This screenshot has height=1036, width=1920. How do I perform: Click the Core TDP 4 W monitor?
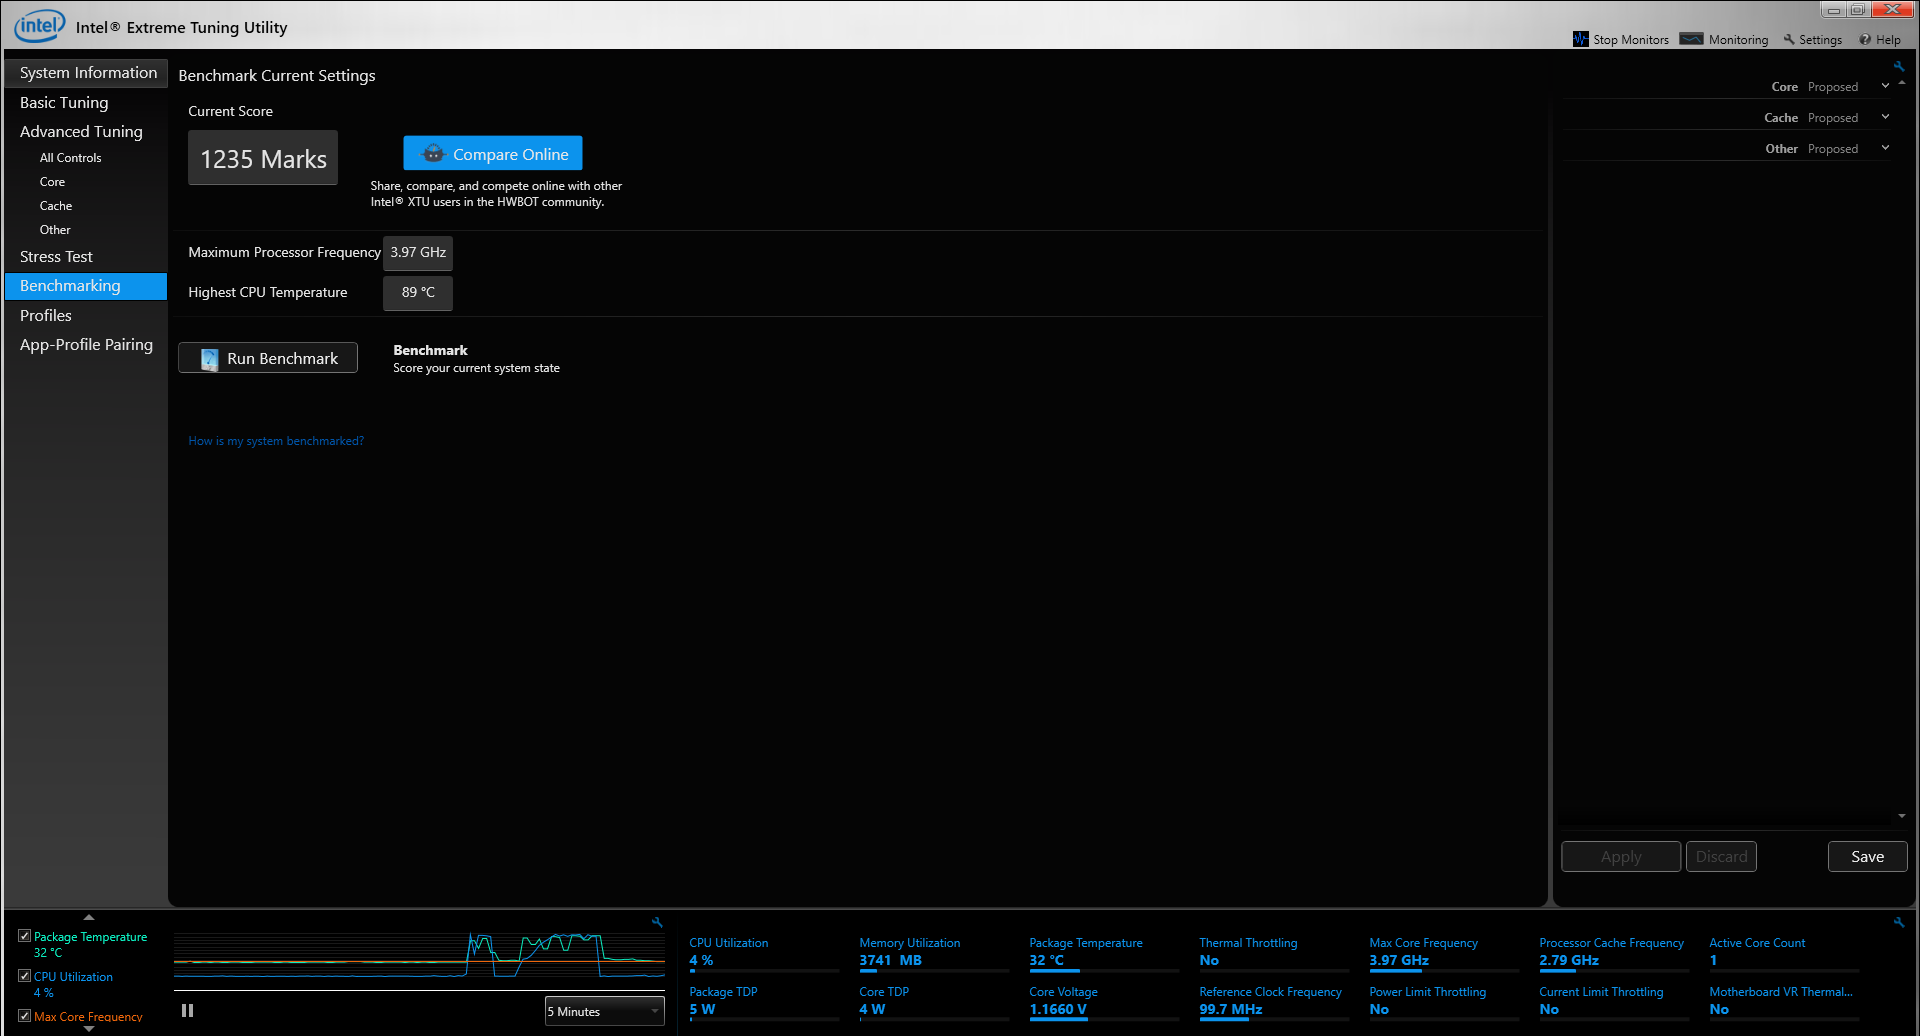(x=934, y=1003)
